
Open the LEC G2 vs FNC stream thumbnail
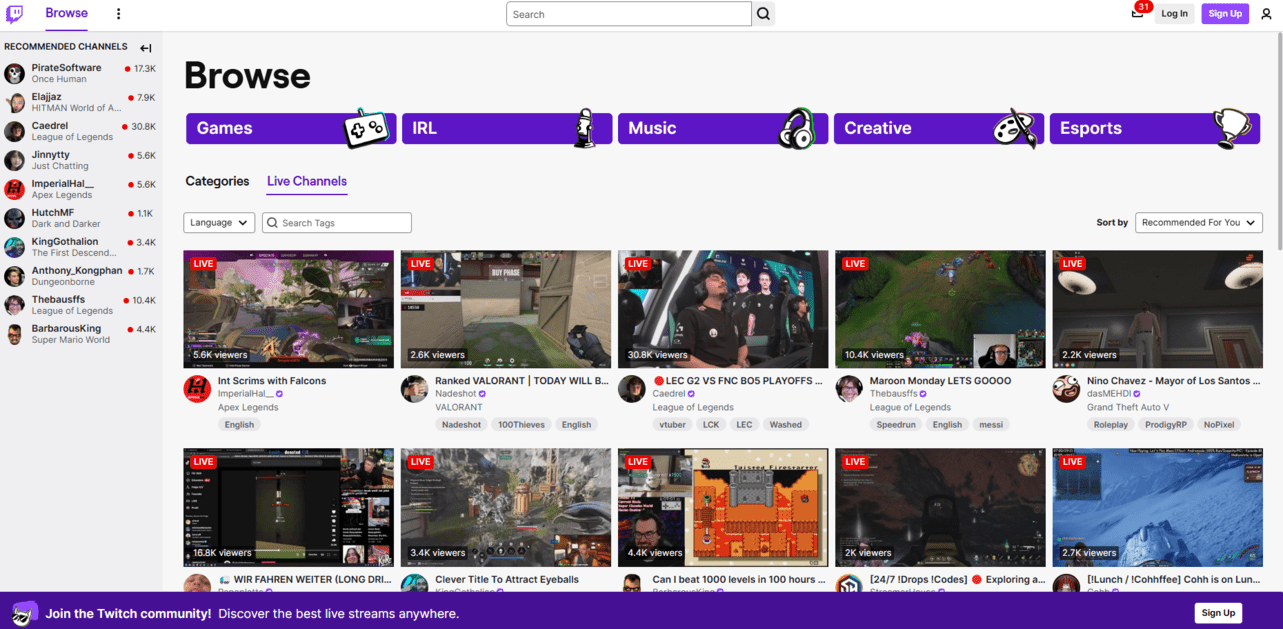click(x=723, y=309)
